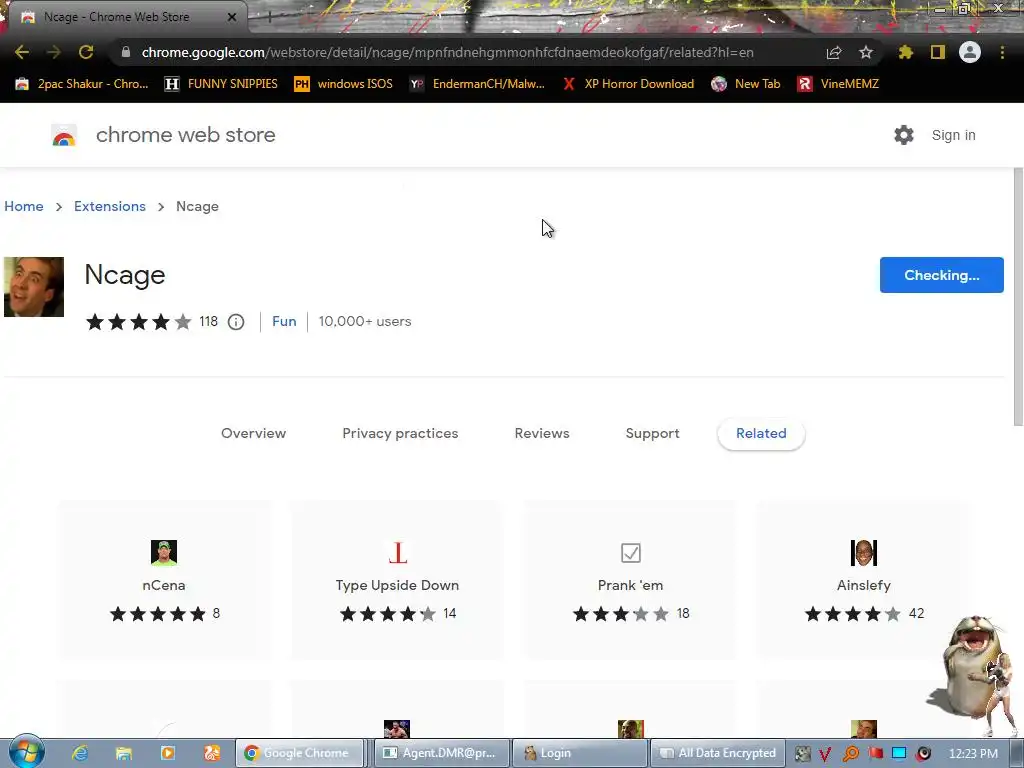This screenshot has width=1024, height=768.
Task: Switch to Login taskbar window
Action: (x=579, y=753)
